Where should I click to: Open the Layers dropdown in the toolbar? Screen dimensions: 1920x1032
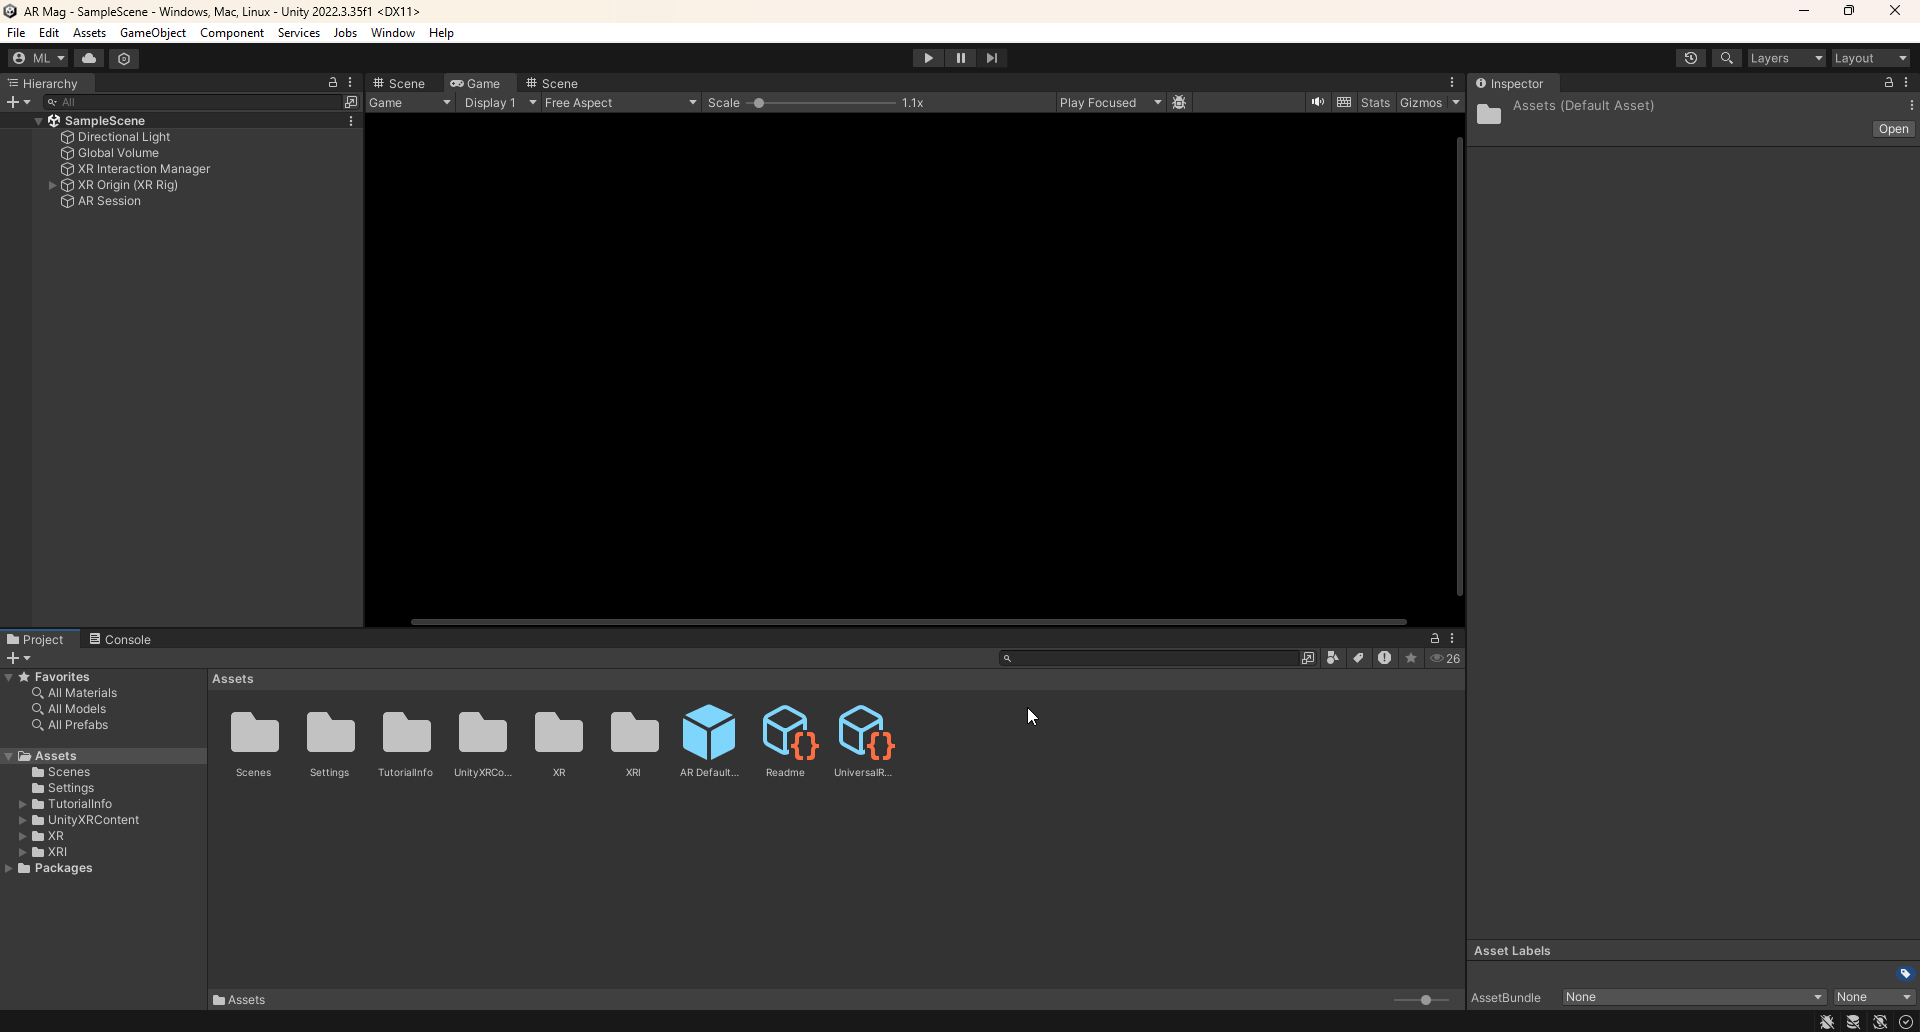click(x=1785, y=58)
